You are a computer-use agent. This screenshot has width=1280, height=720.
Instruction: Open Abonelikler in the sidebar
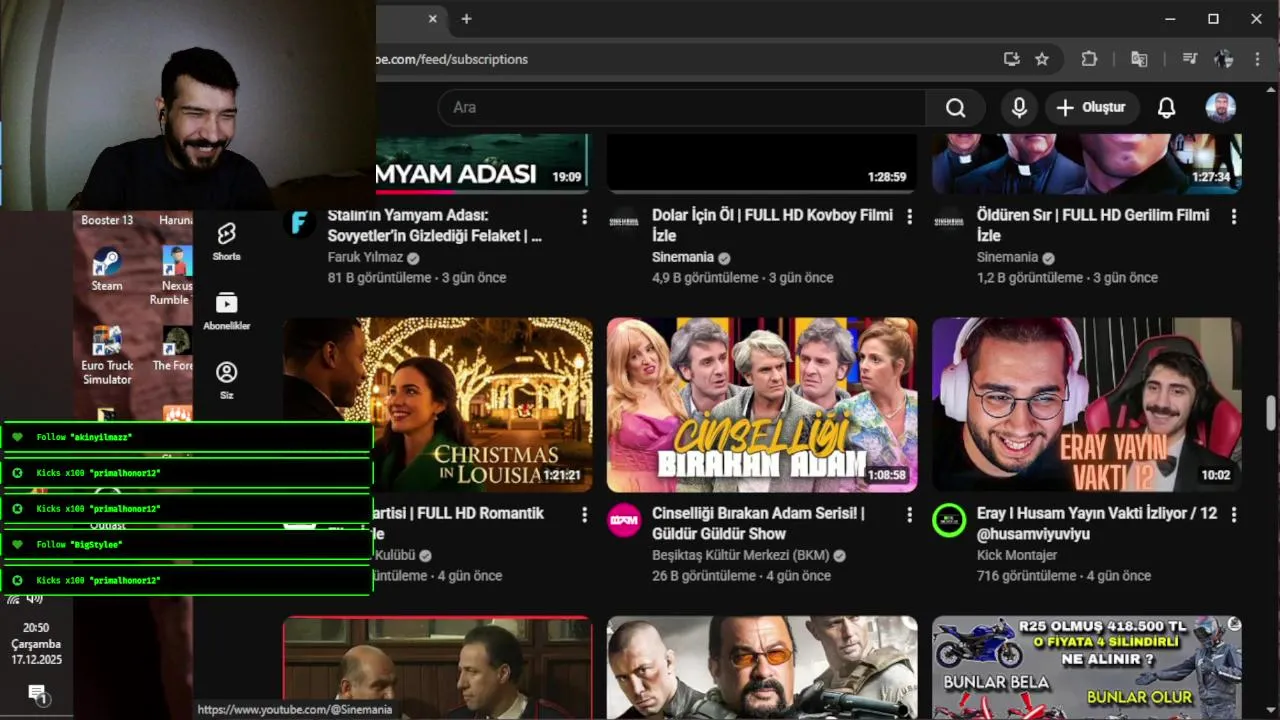point(226,311)
